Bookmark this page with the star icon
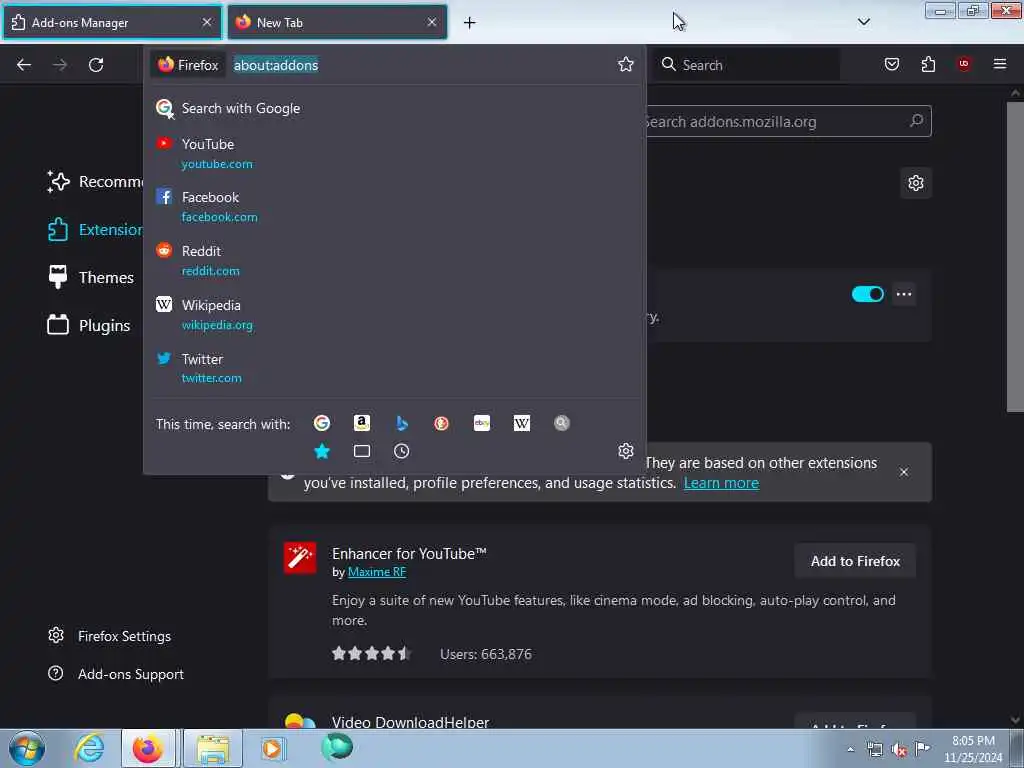This screenshot has width=1024, height=768. click(x=626, y=64)
